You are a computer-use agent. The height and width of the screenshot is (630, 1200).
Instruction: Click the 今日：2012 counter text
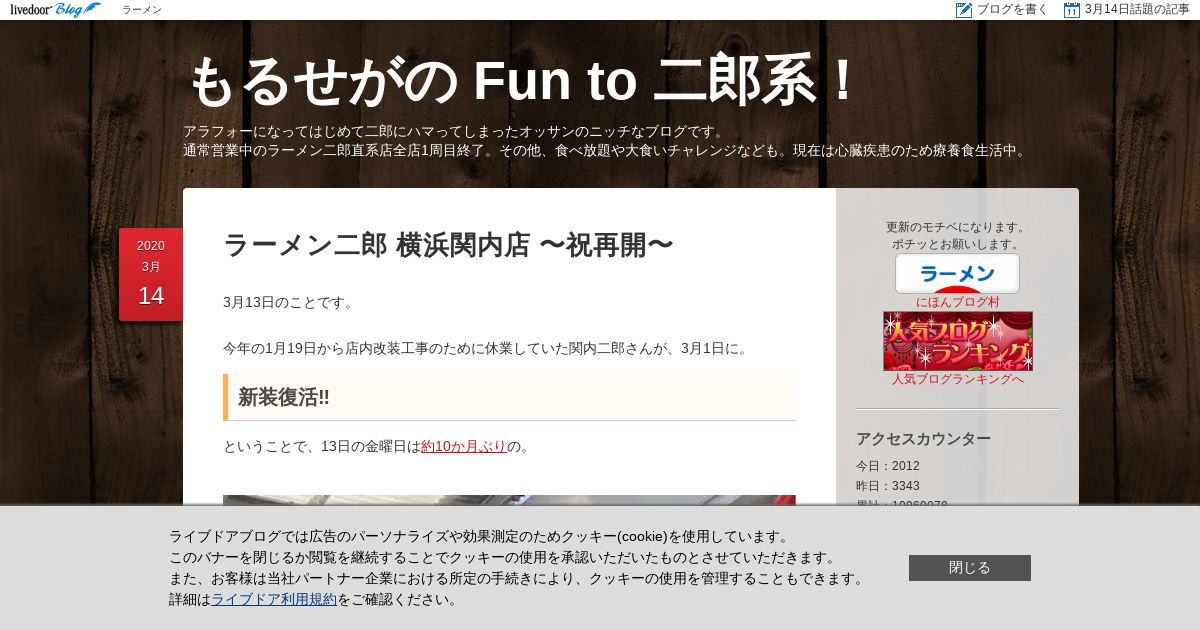click(x=888, y=466)
